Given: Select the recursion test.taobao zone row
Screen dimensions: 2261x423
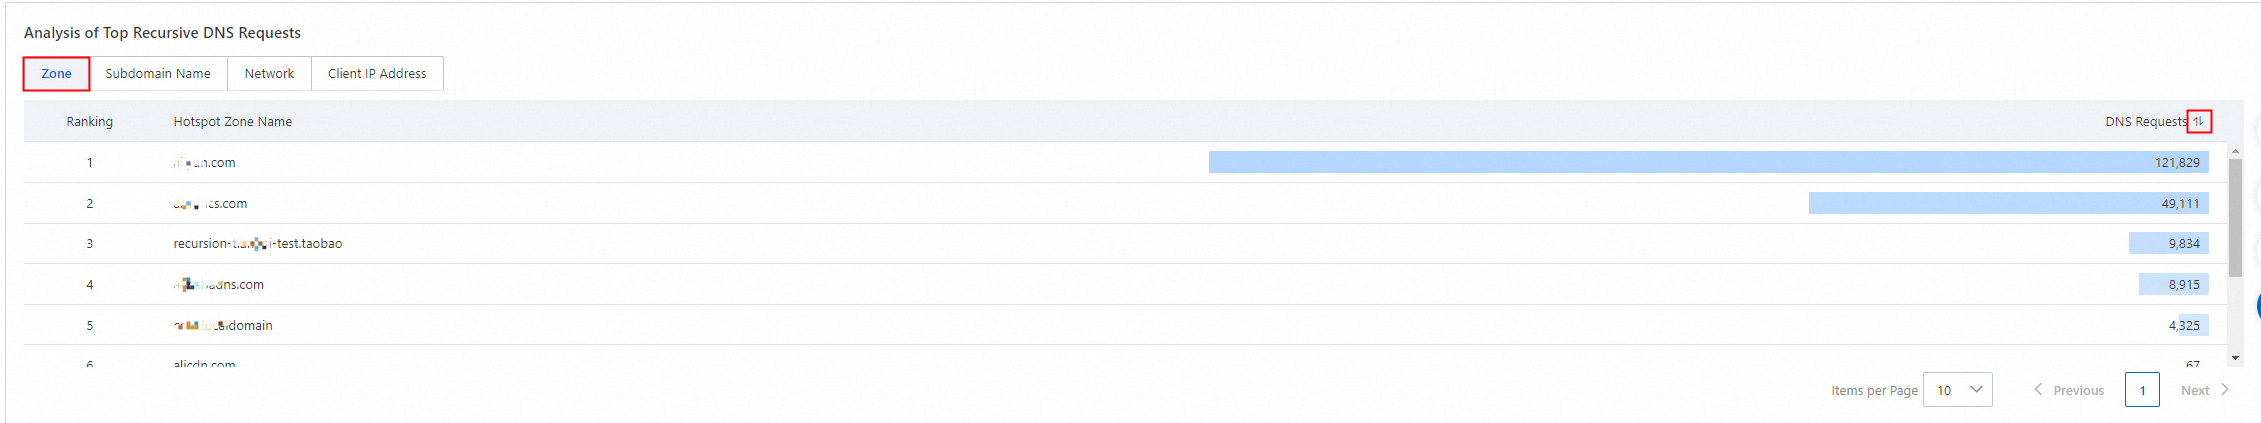Looking at the screenshot, I should 258,244.
